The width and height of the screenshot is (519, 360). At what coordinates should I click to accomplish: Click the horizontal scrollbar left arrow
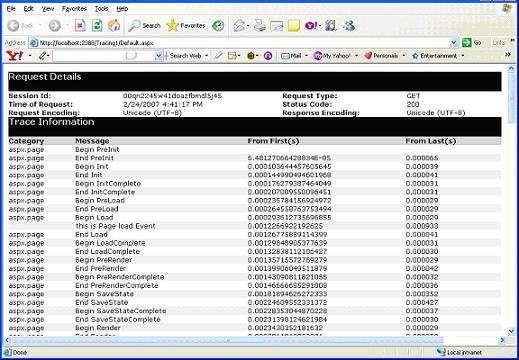[7, 340]
